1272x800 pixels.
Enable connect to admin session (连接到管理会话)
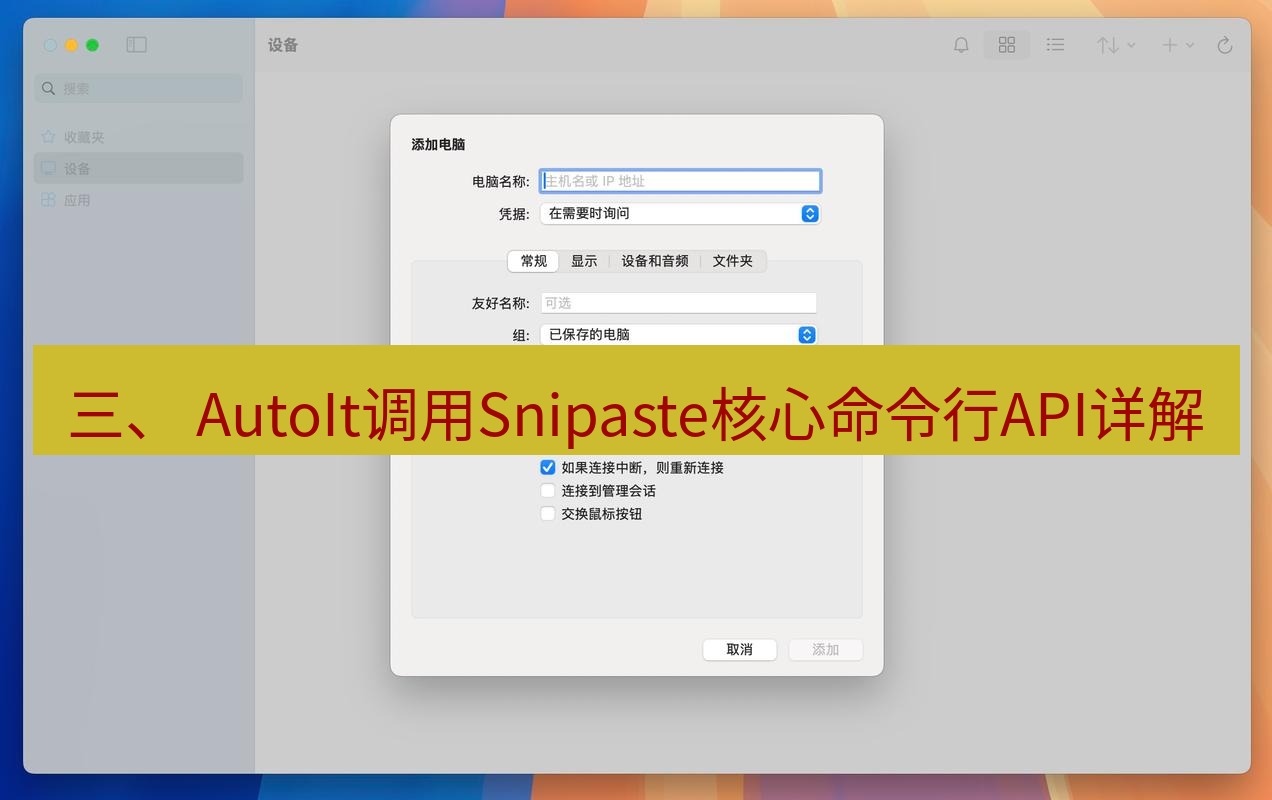click(x=548, y=490)
